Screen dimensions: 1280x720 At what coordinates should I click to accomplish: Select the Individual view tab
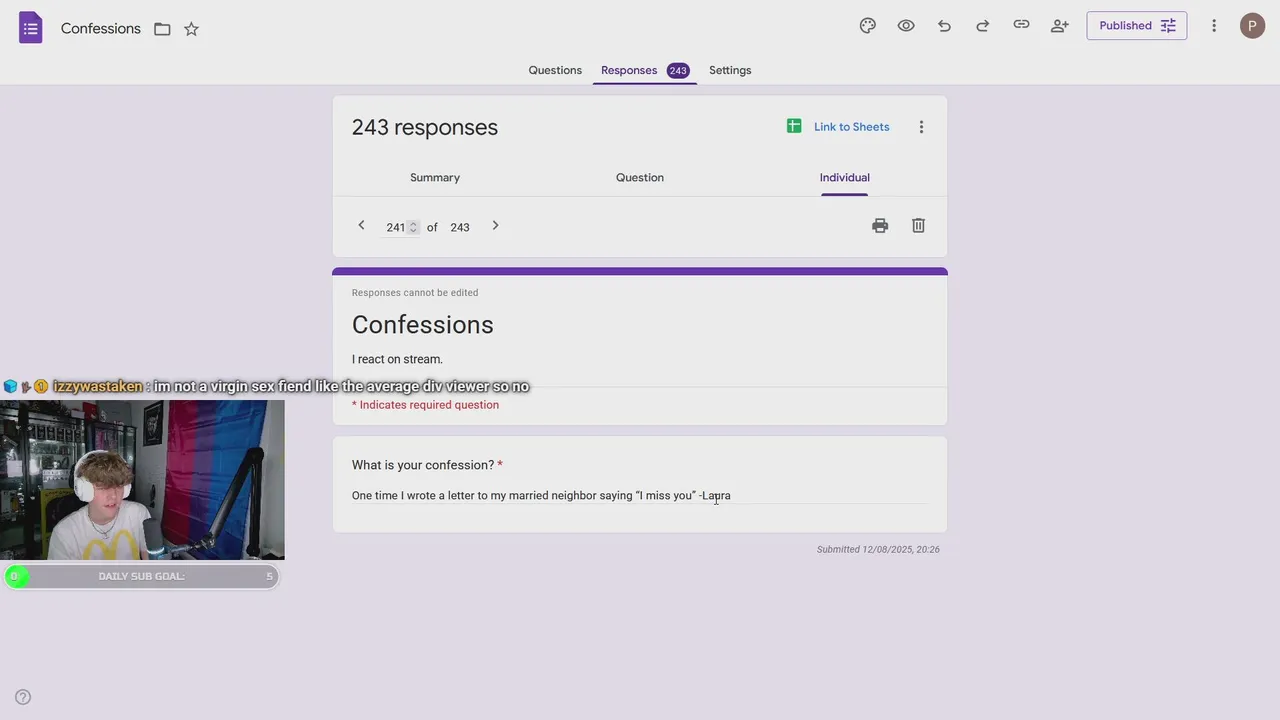[845, 177]
